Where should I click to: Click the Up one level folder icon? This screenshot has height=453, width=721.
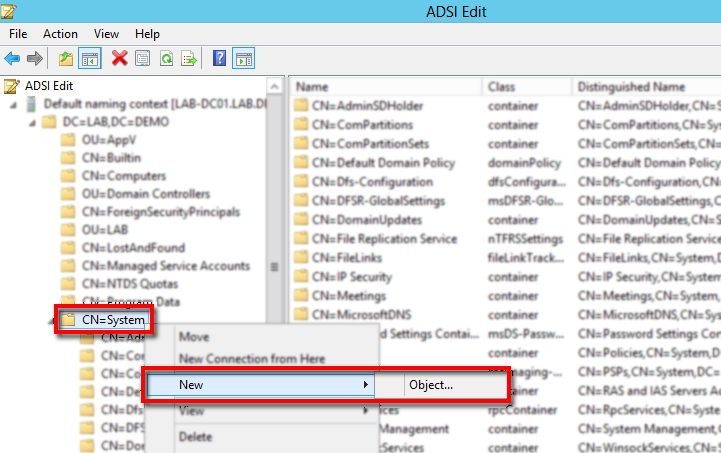(x=66, y=59)
